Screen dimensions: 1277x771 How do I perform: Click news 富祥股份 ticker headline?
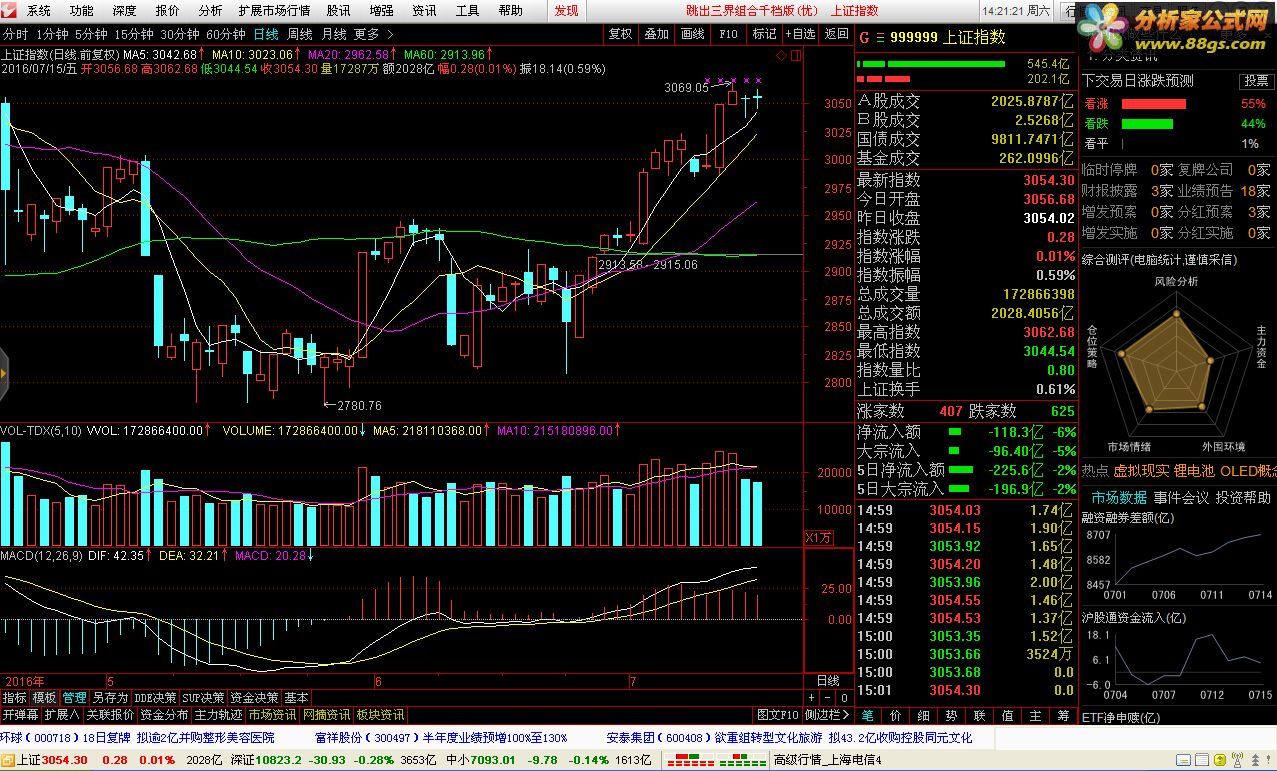pos(441,738)
